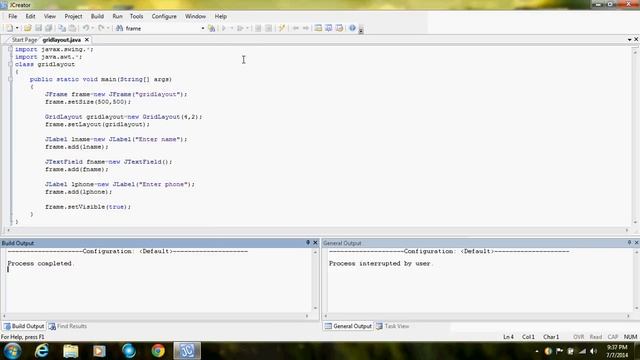Open the Tools menu
Screen dimensions: 640x360
[x=136, y=16]
